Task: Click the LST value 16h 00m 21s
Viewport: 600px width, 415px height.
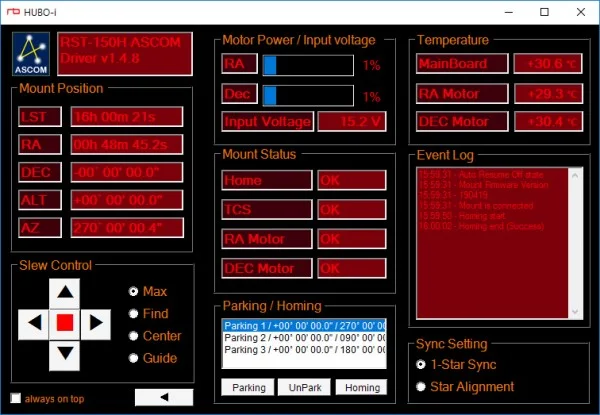Action: [x=127, y=117]
